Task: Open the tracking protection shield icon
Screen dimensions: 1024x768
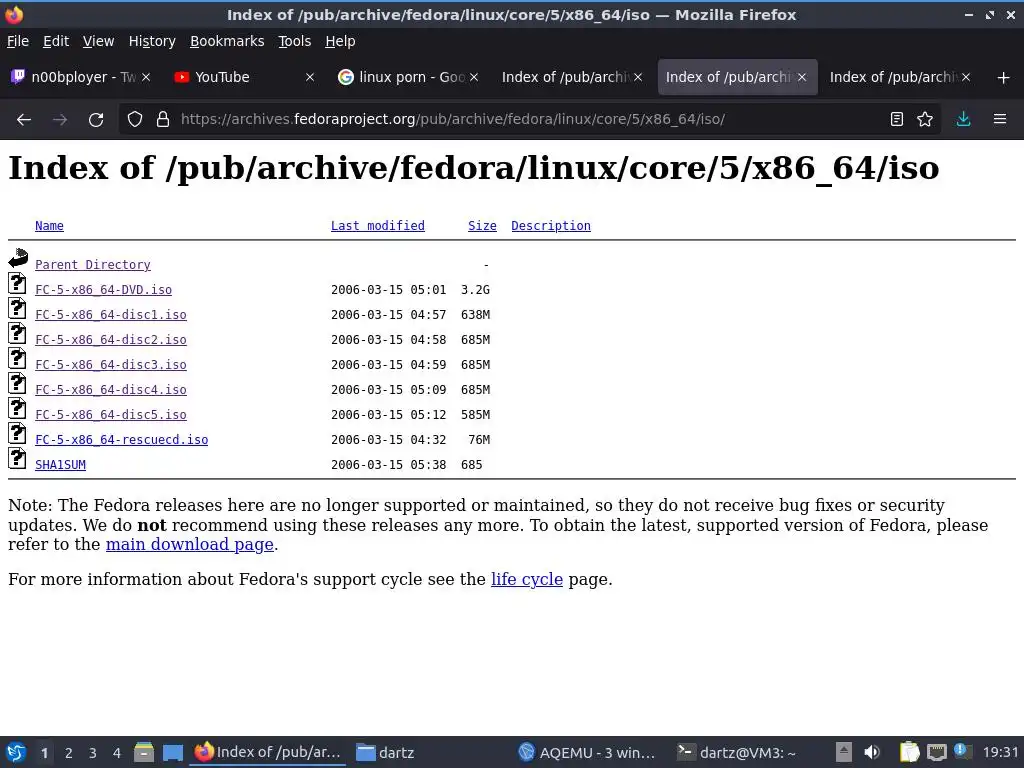Action: 135,120
